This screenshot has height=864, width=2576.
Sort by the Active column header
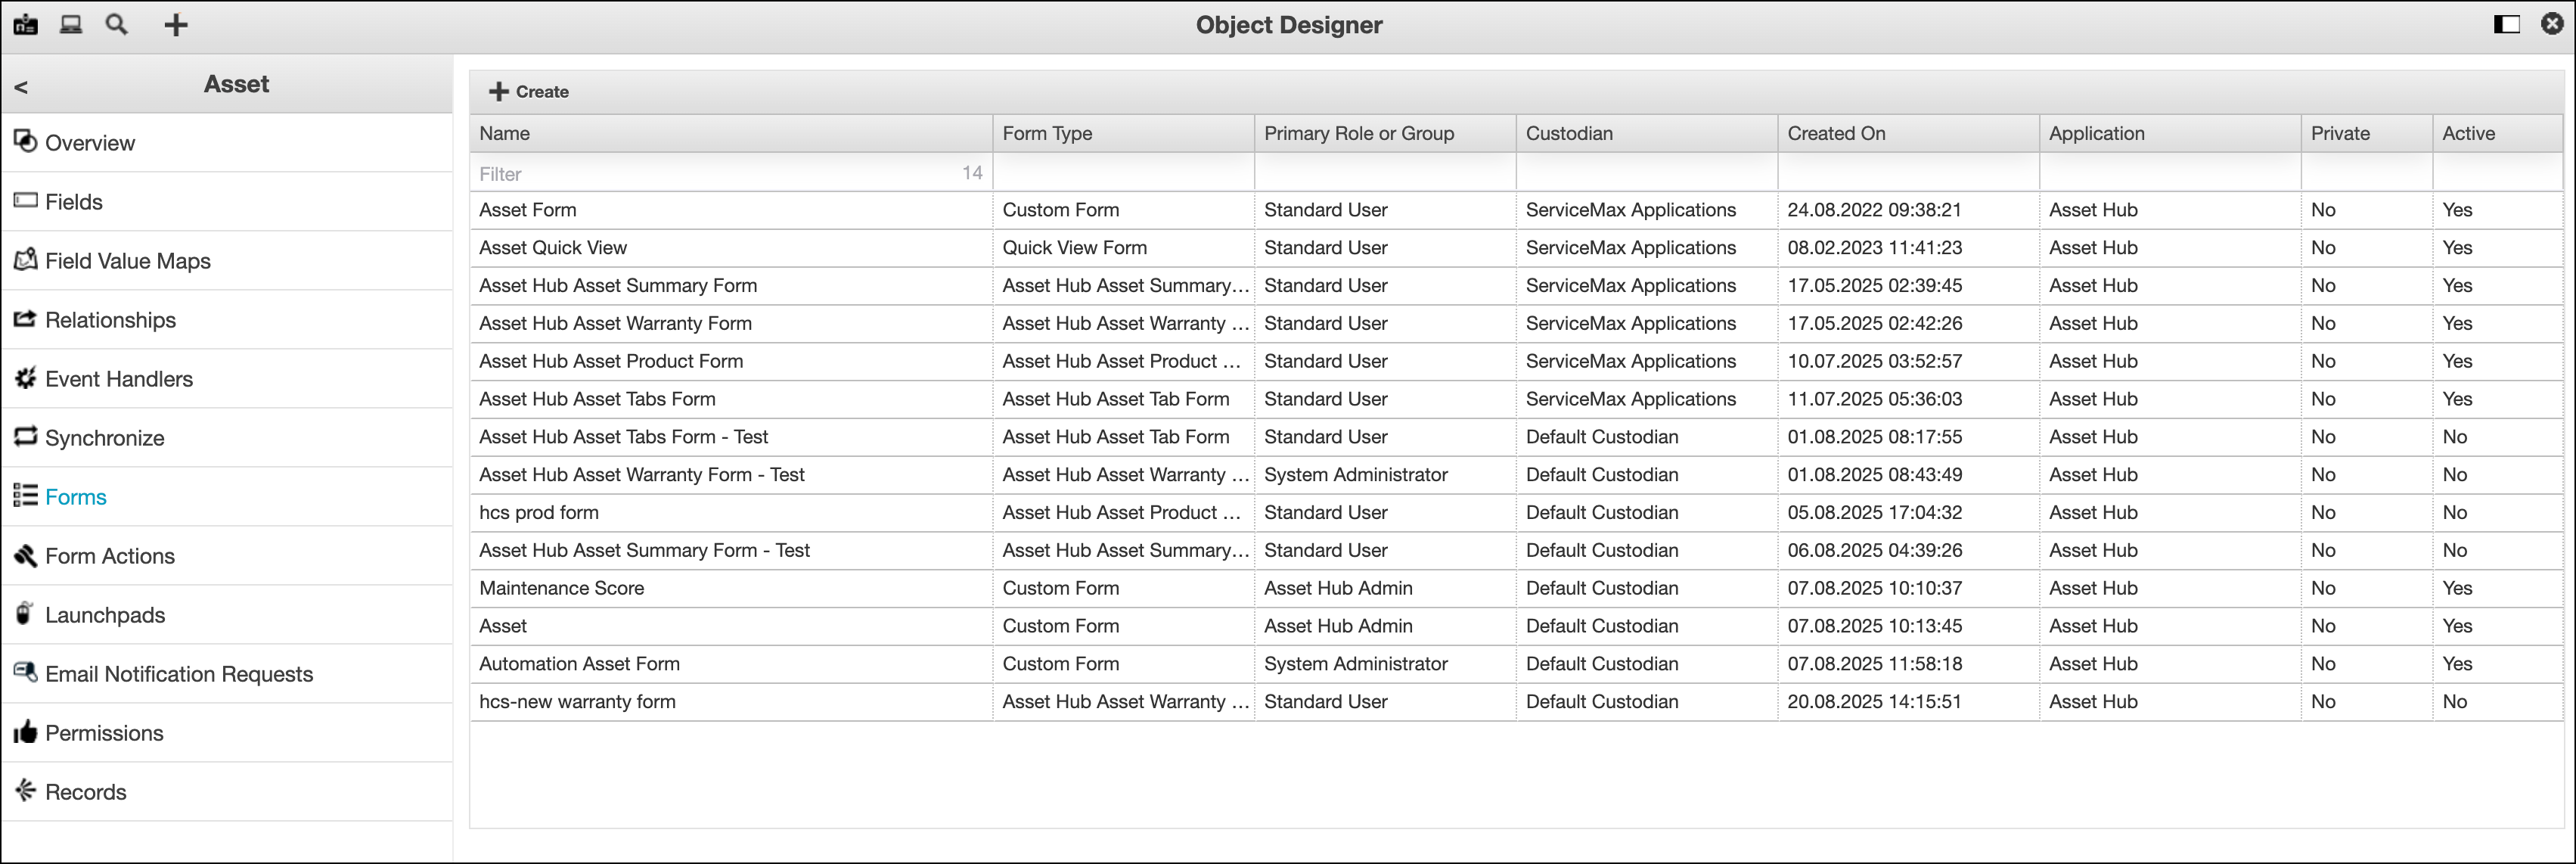2497,133
